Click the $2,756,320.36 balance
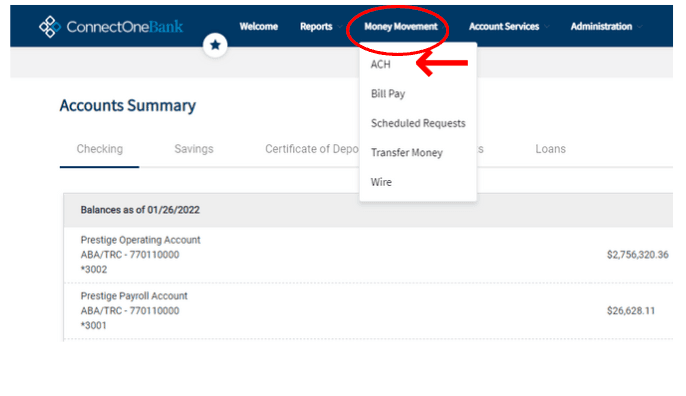This screenshot has width=686, height=396. pos(637,255)
